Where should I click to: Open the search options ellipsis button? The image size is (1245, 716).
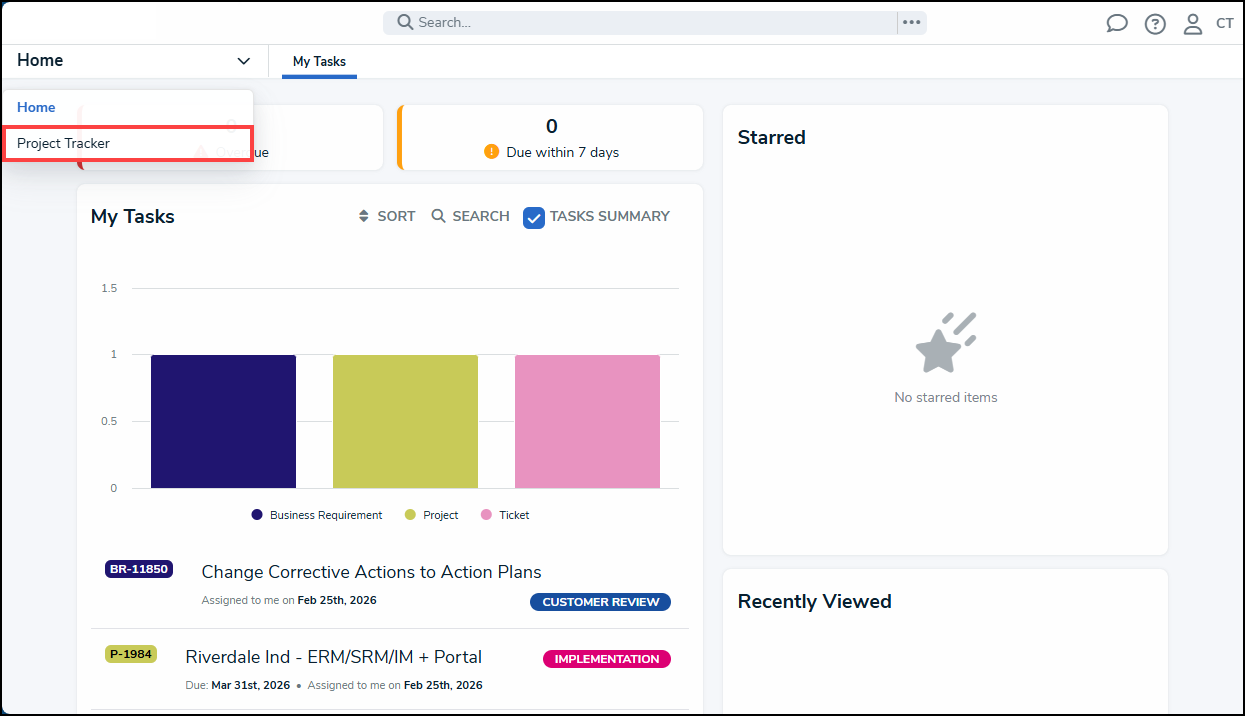pos(911,22)
